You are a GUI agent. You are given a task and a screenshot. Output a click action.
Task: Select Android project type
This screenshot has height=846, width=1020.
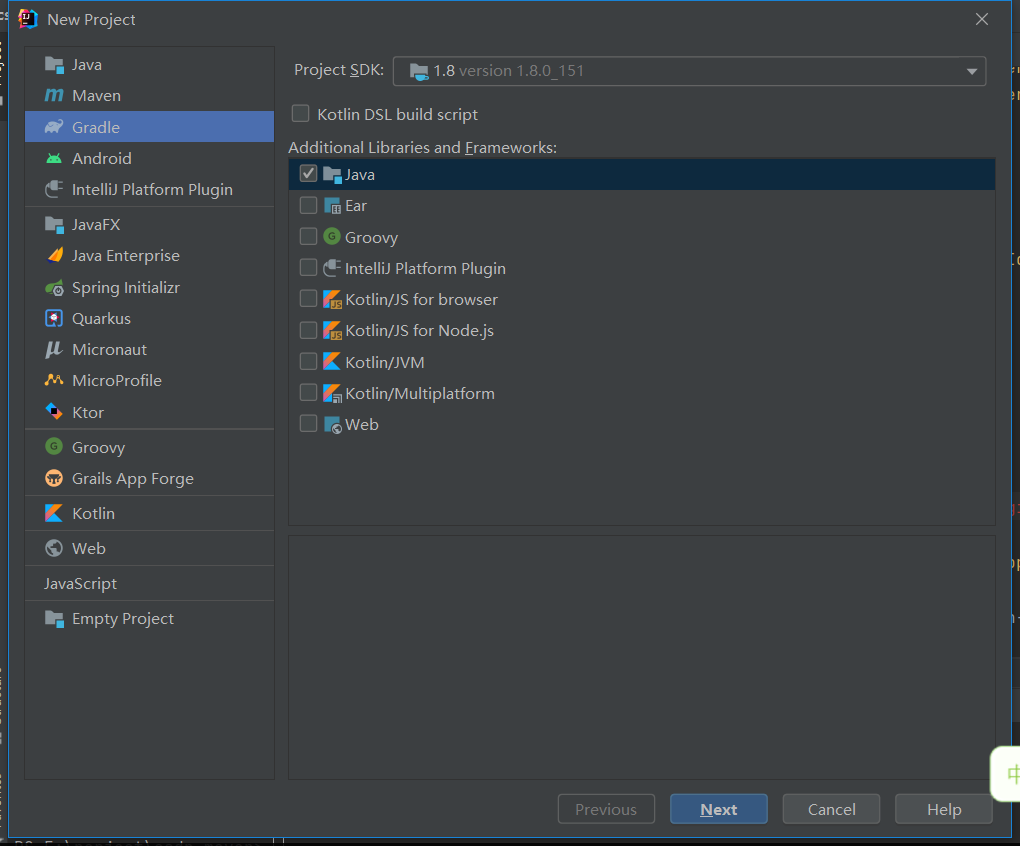[149, 159]
